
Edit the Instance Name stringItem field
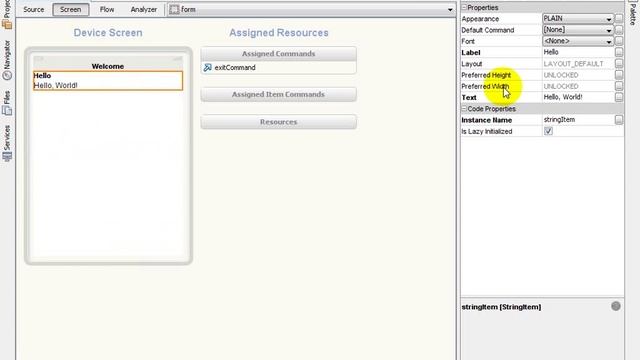tap(578, 120)
